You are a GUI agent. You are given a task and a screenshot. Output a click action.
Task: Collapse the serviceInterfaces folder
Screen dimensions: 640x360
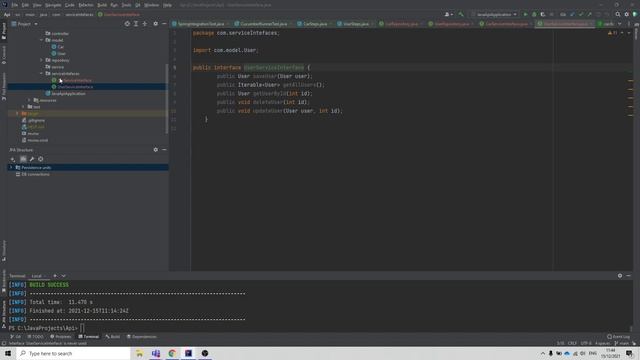pos(42,73)
